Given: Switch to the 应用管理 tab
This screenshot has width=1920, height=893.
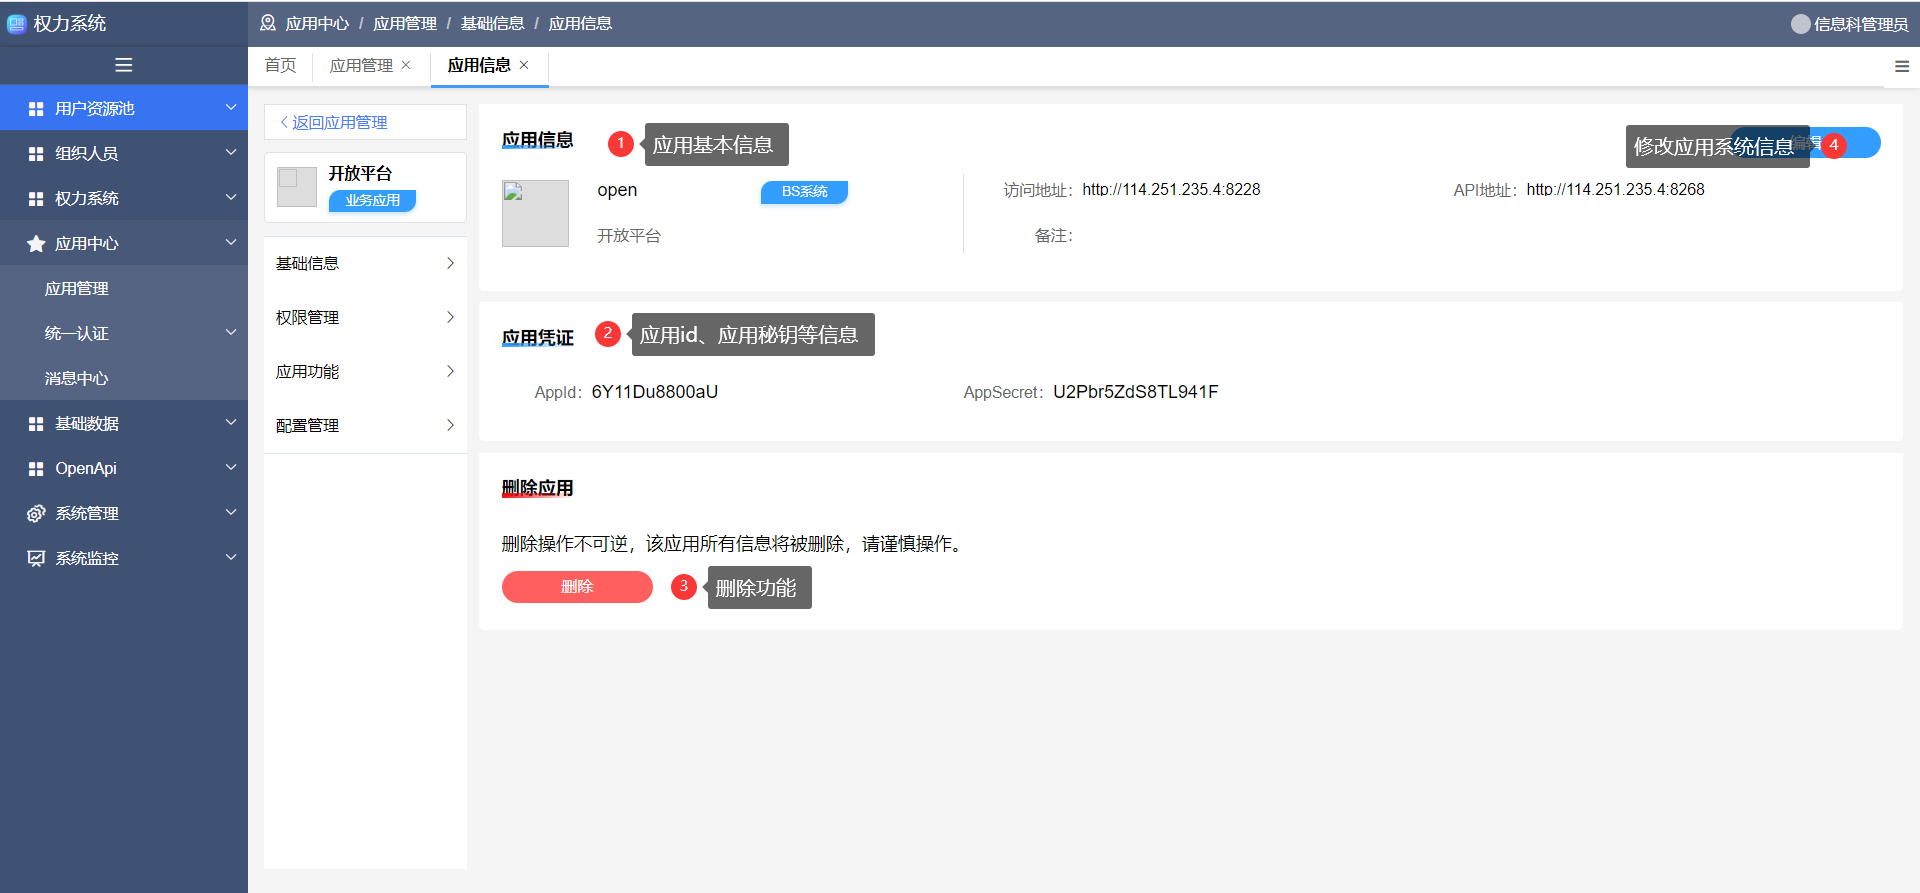Looking at the screenshot, I should 361,65.
